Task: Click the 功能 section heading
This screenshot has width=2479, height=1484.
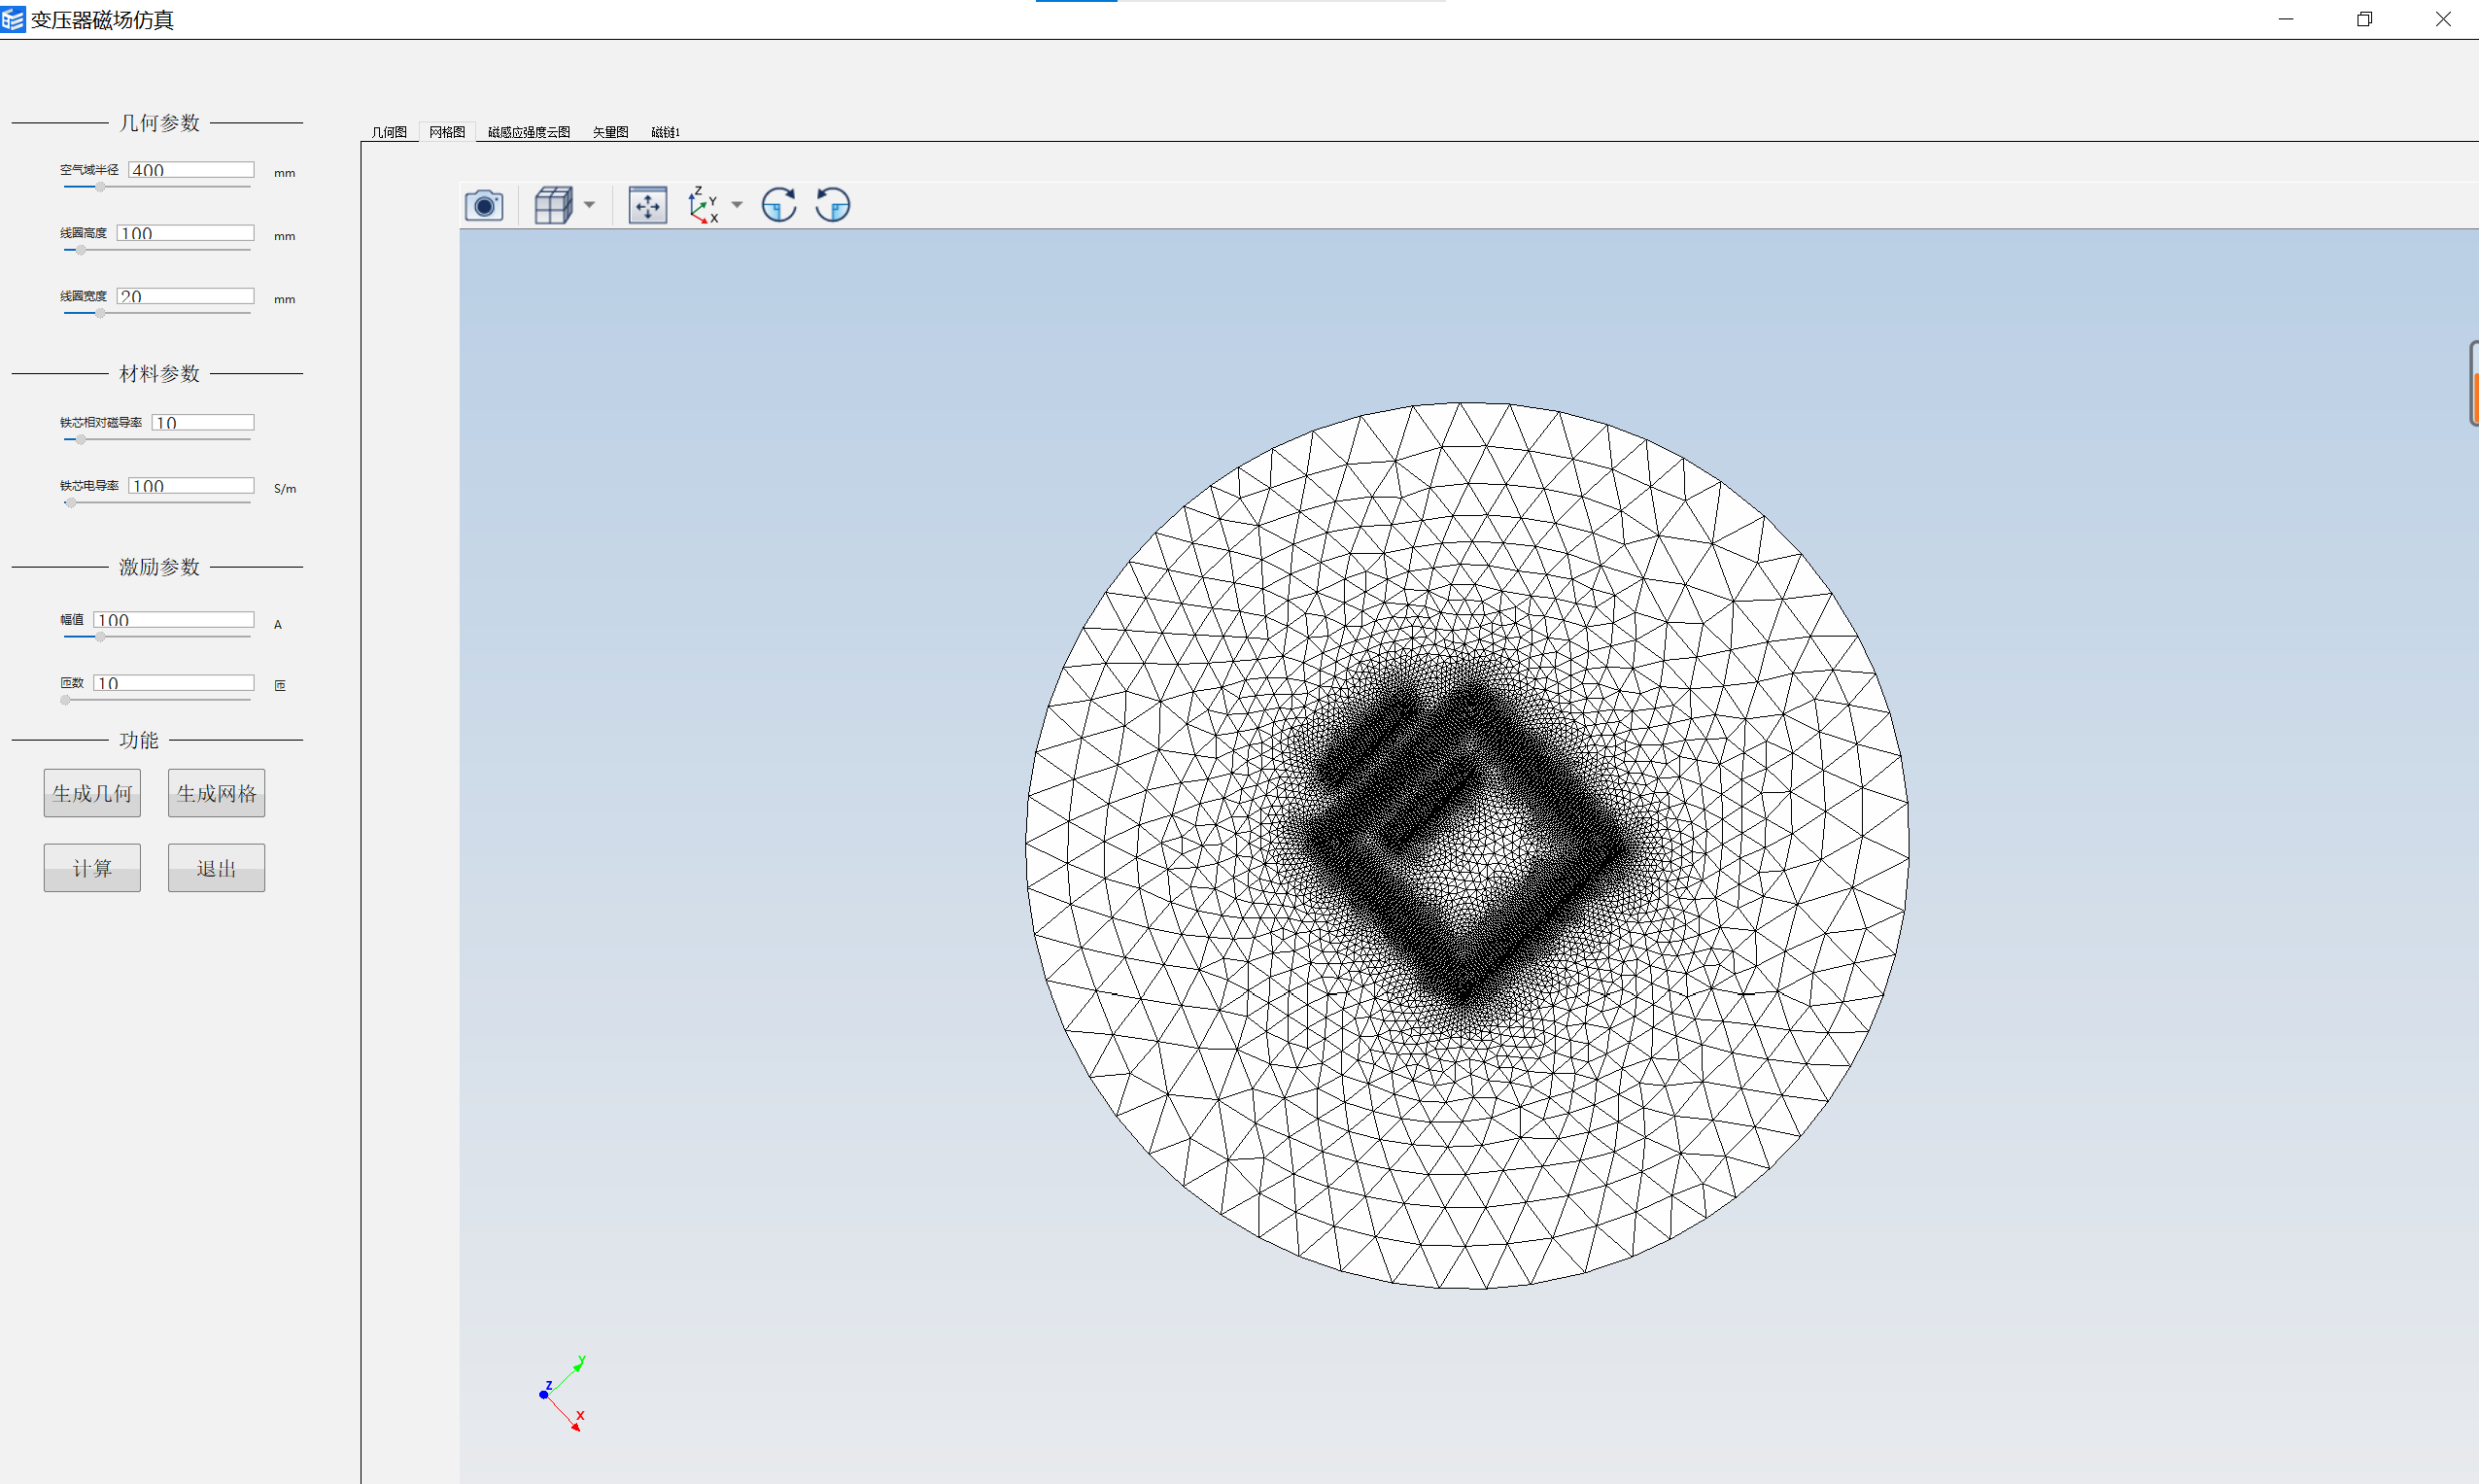Action: click(139, 740)
